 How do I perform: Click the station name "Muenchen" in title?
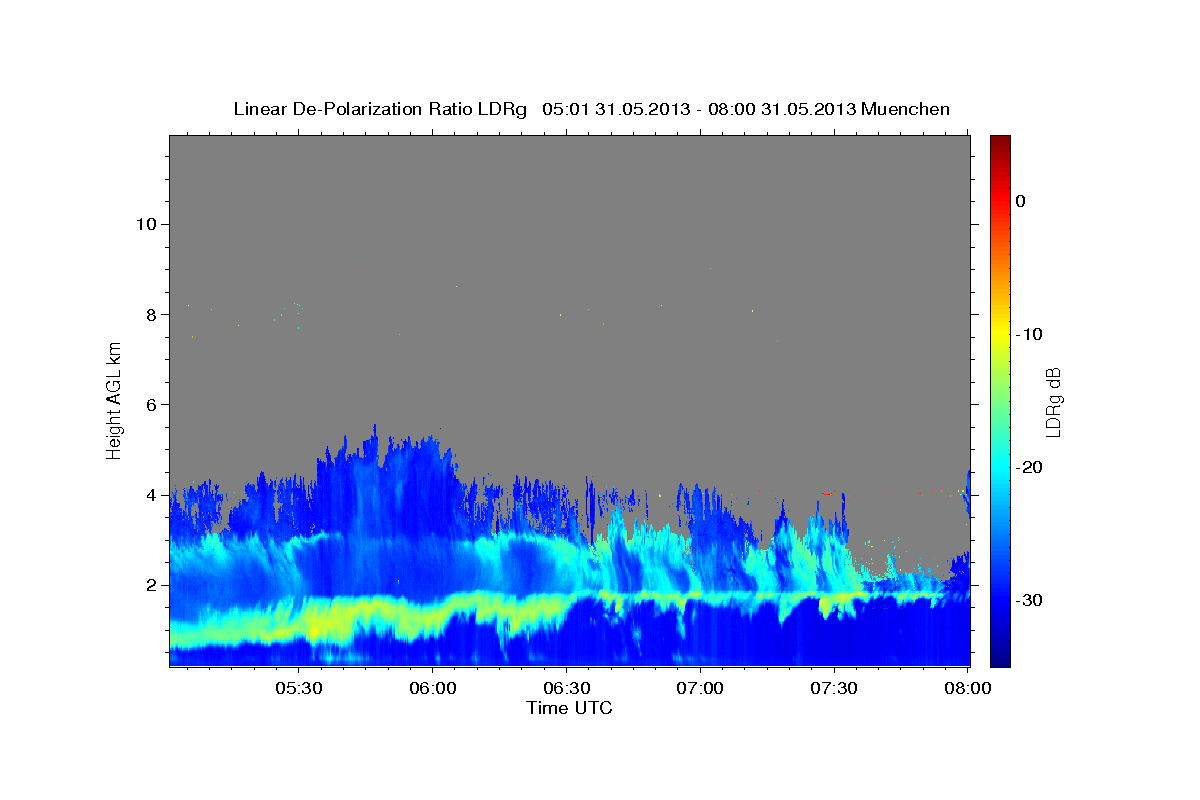[x=906, y=109]
